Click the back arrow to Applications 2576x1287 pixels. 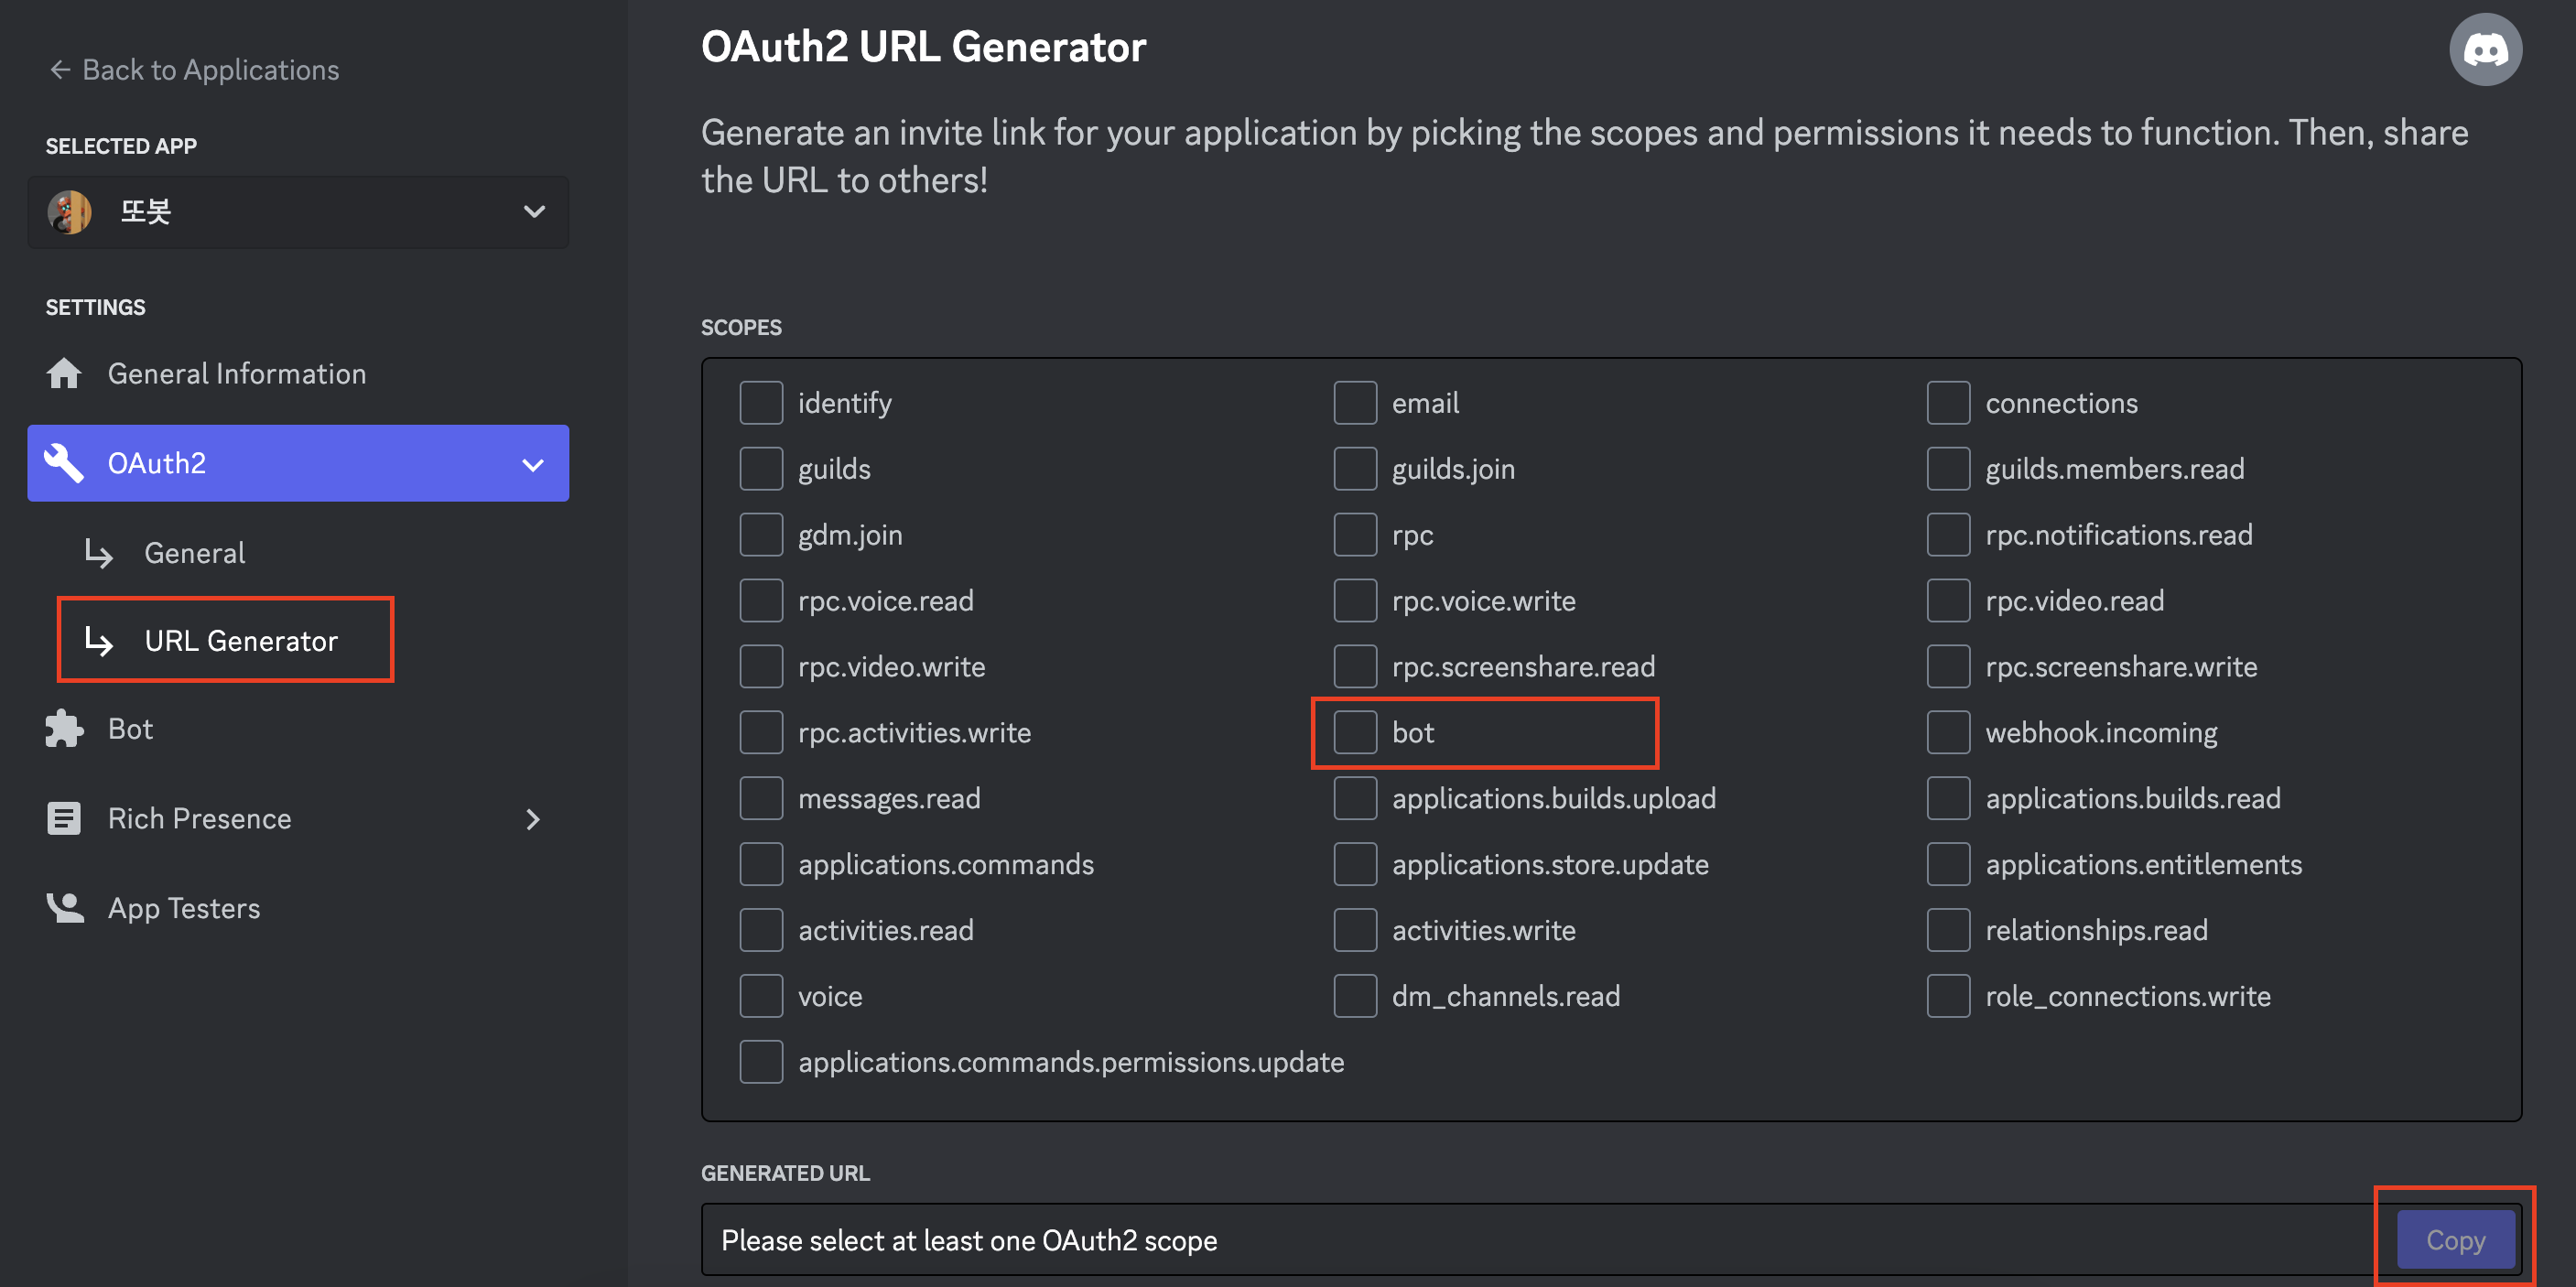tap(60, 70)
